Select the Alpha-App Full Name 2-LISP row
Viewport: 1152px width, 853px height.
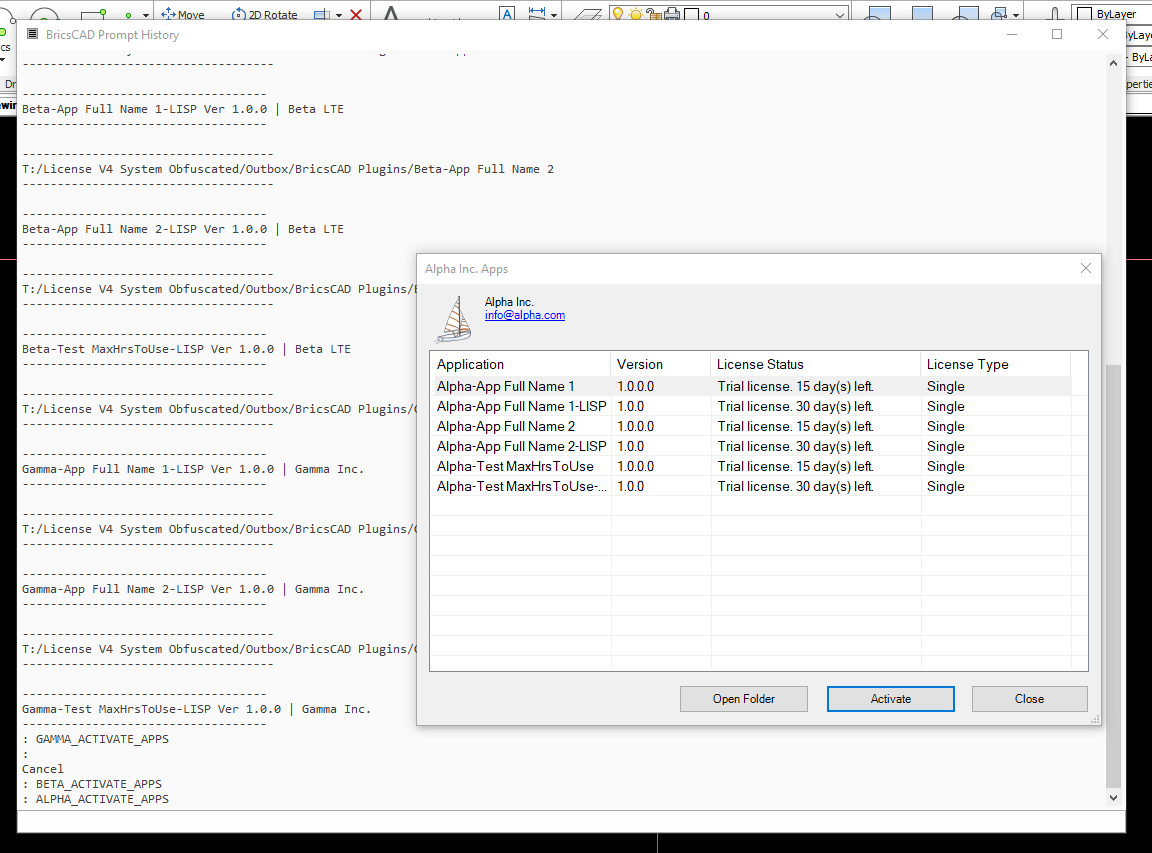751,446
